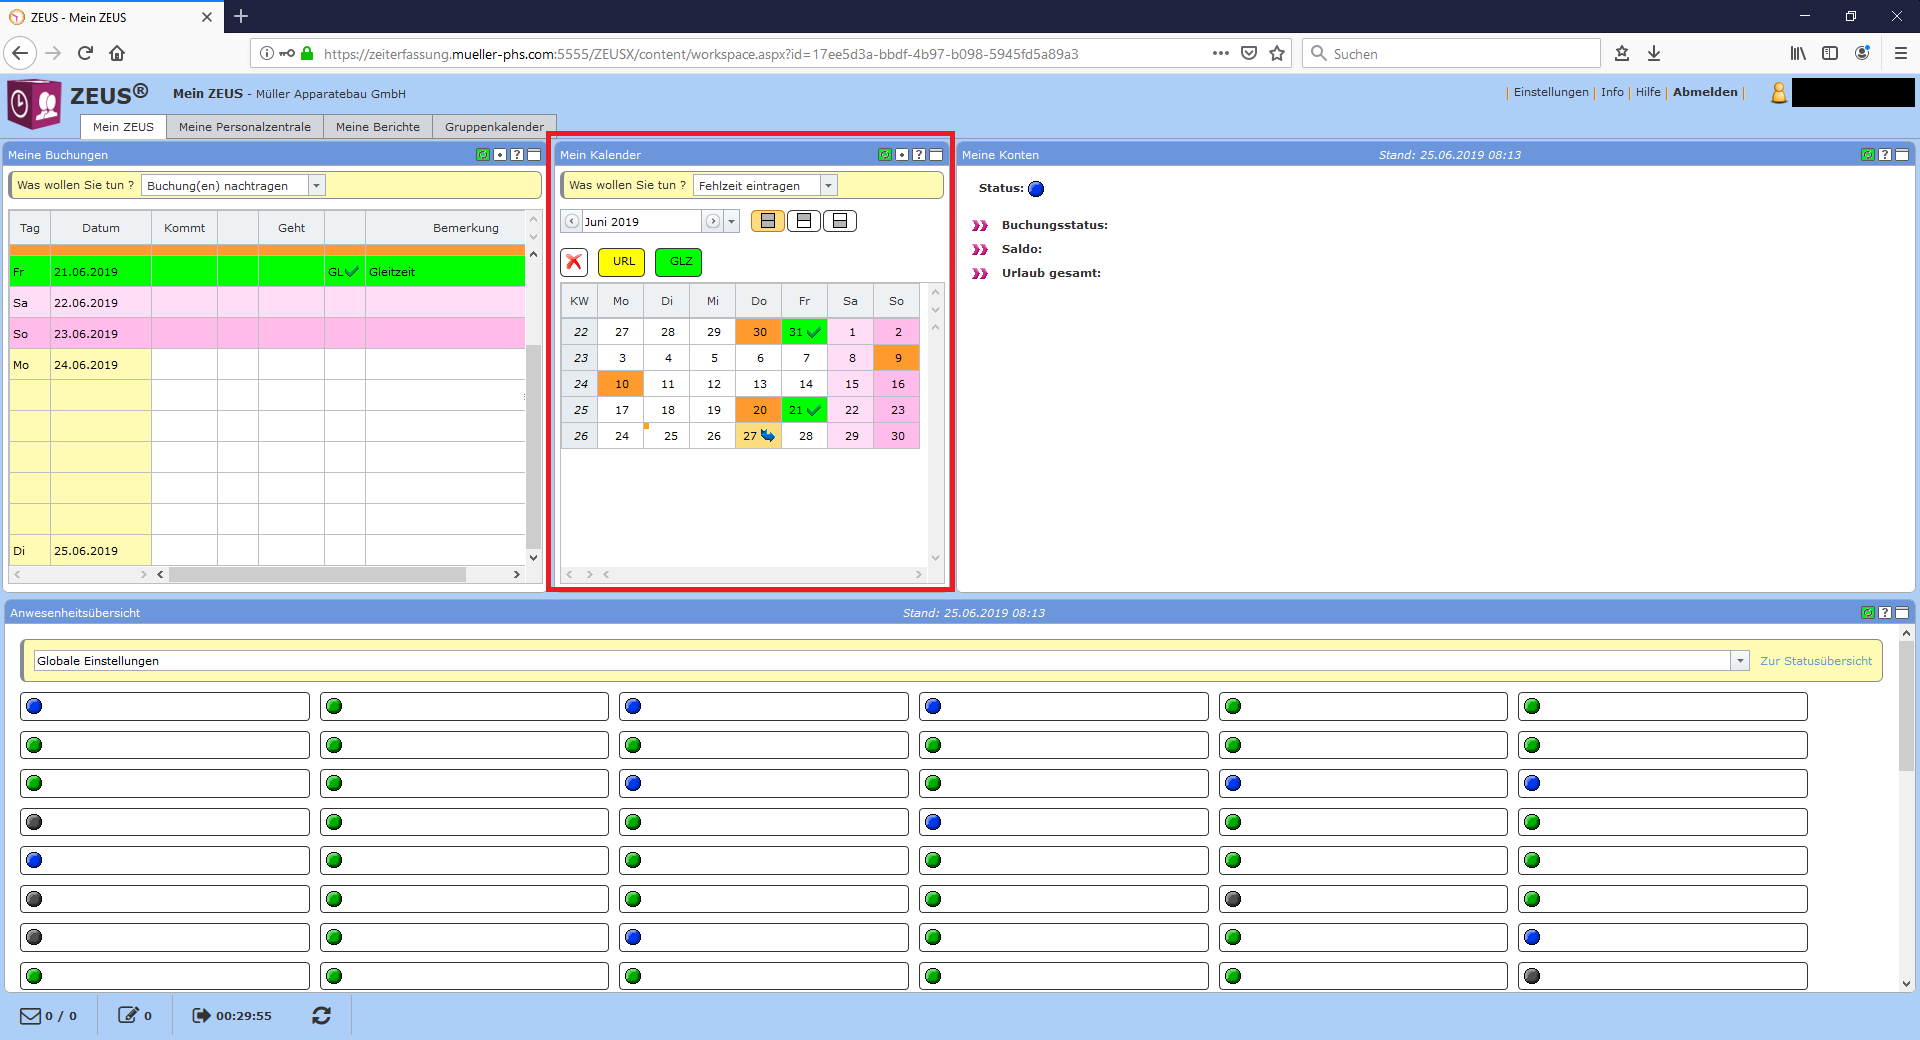Open the Gruppenkalender tab

pyautogui.click(x=494, y=127)
